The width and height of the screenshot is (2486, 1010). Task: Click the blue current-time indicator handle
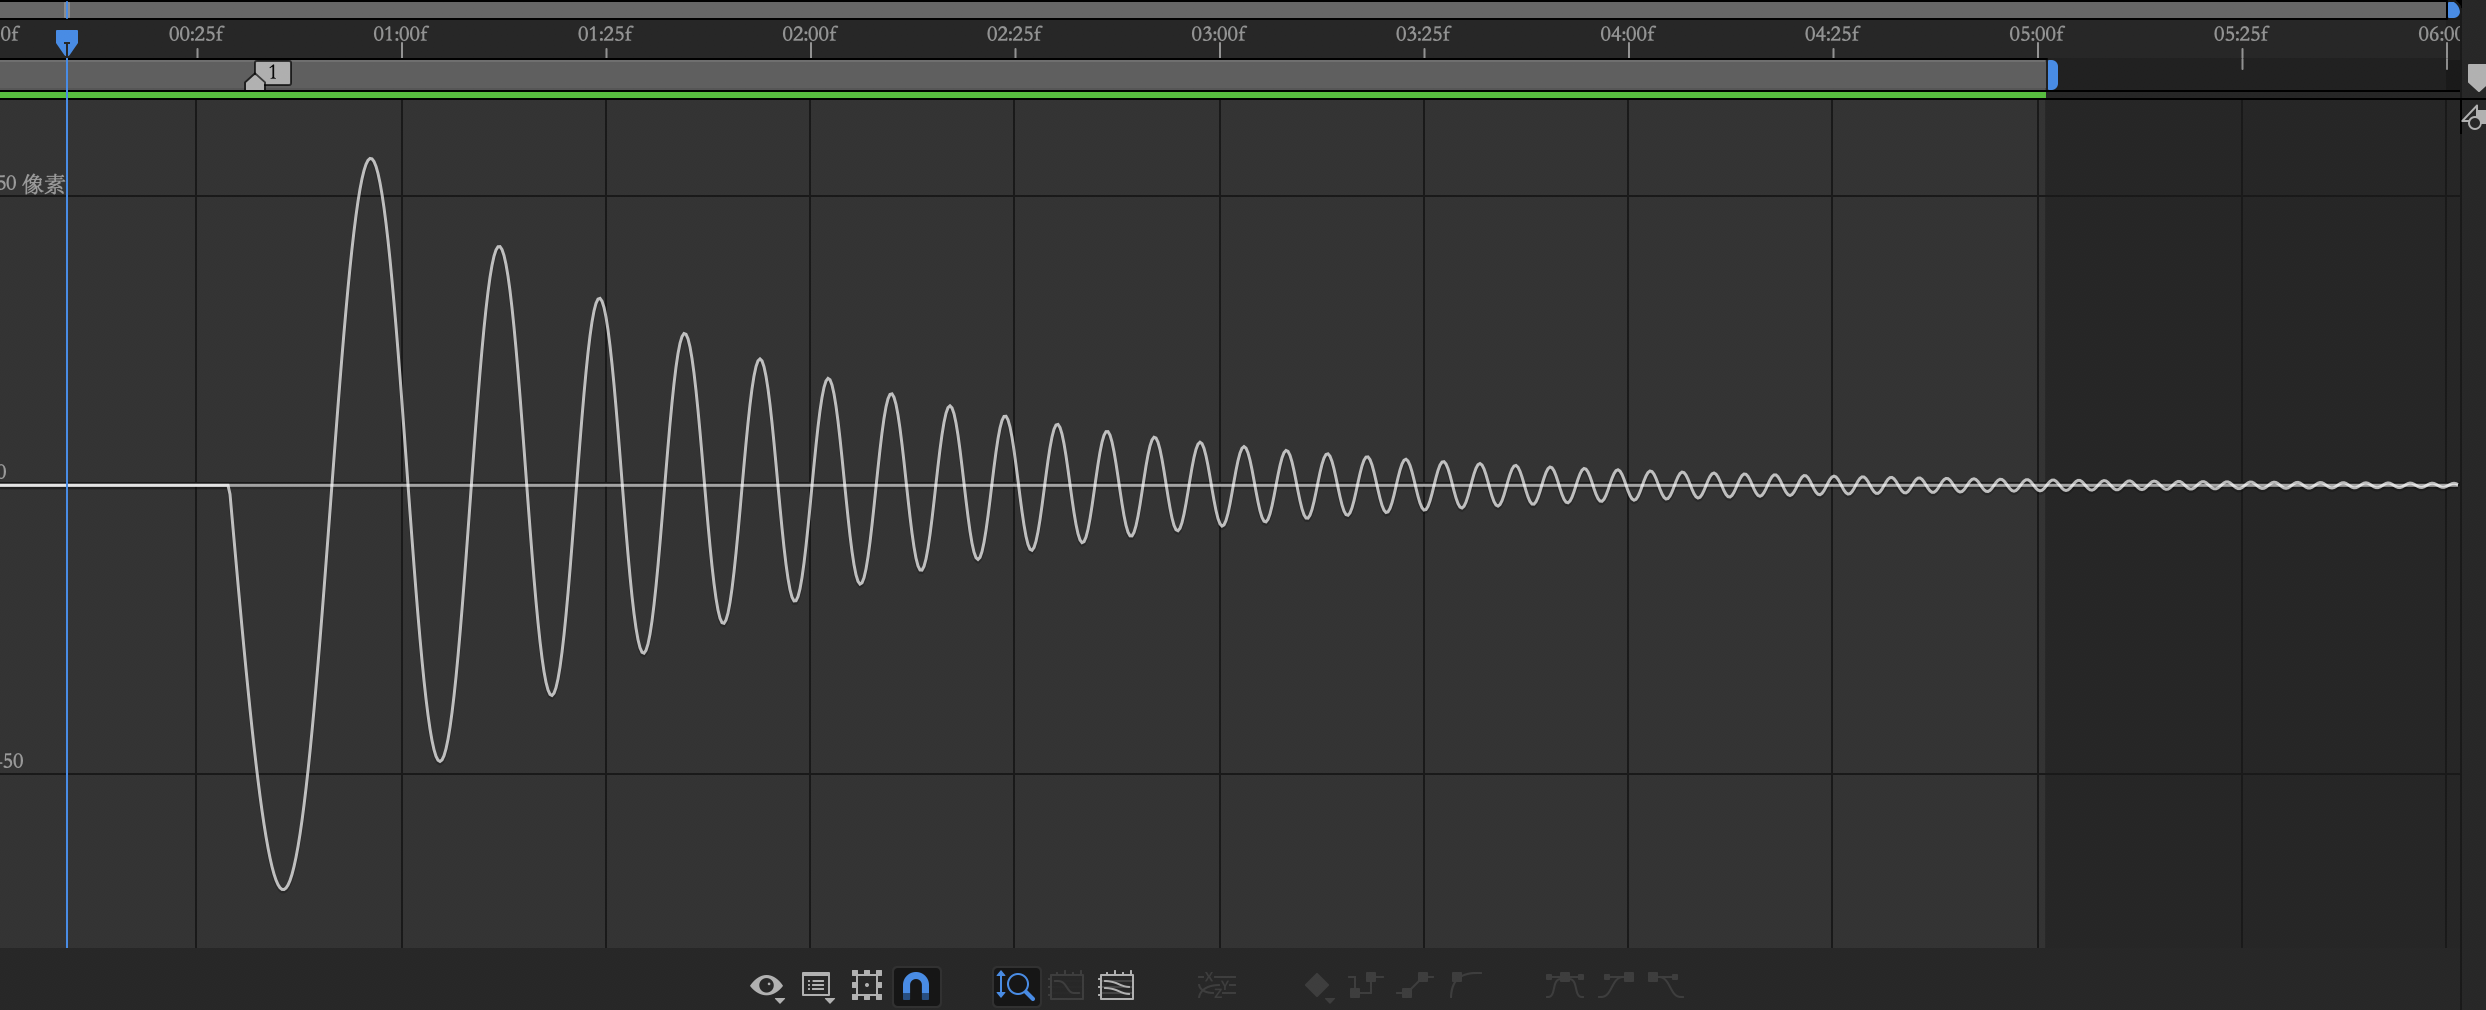pos(67,42)
